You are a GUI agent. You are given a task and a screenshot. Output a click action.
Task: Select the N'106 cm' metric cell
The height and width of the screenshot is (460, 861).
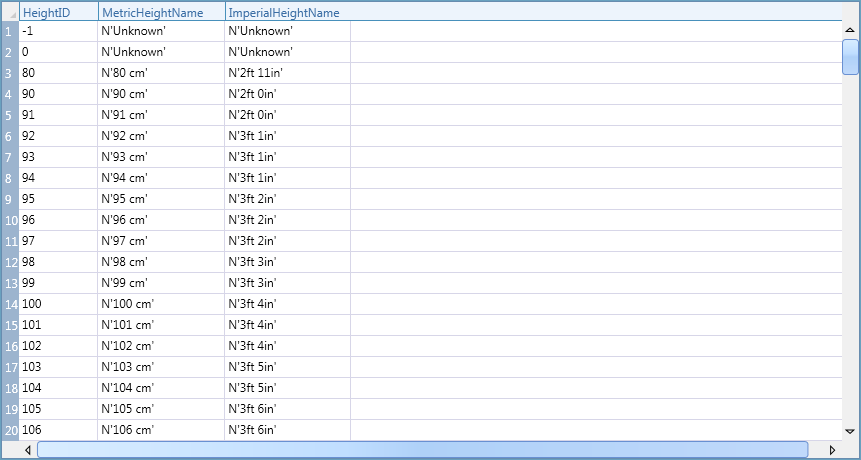pyautogui.click(x=161, y=430)
